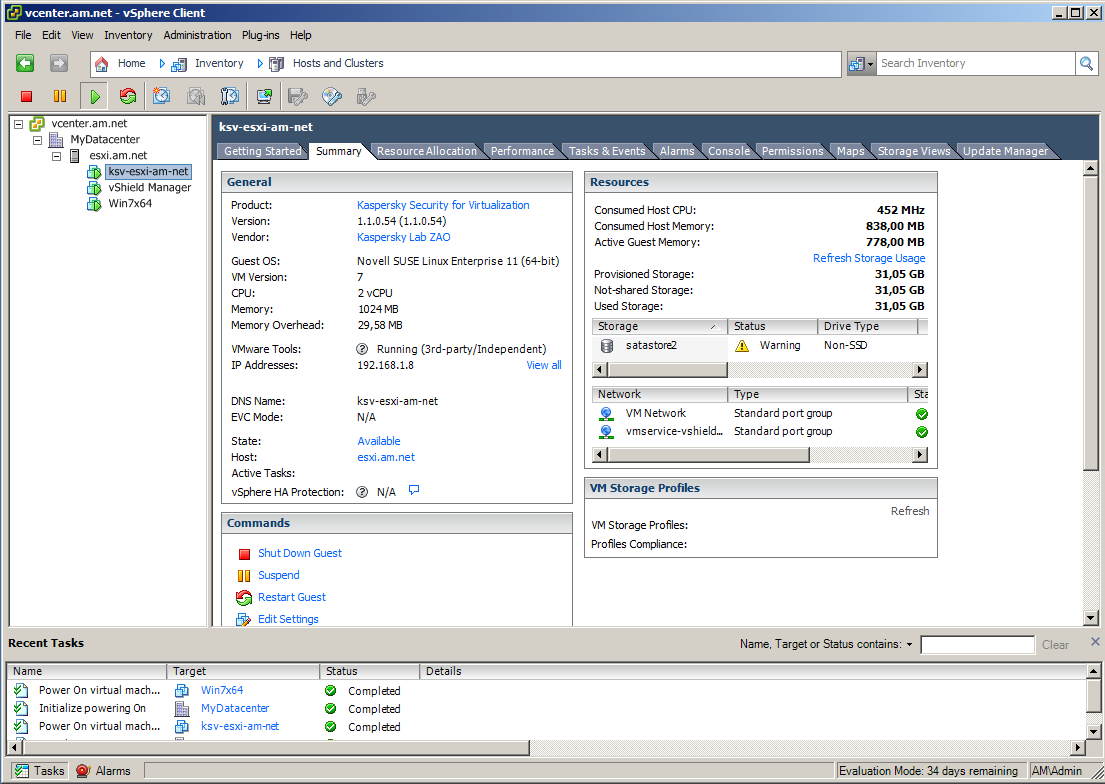The image size is (1105, 784).
Task: Click Kaspersky Security for Virtualization link
Action: click(443, 205)
